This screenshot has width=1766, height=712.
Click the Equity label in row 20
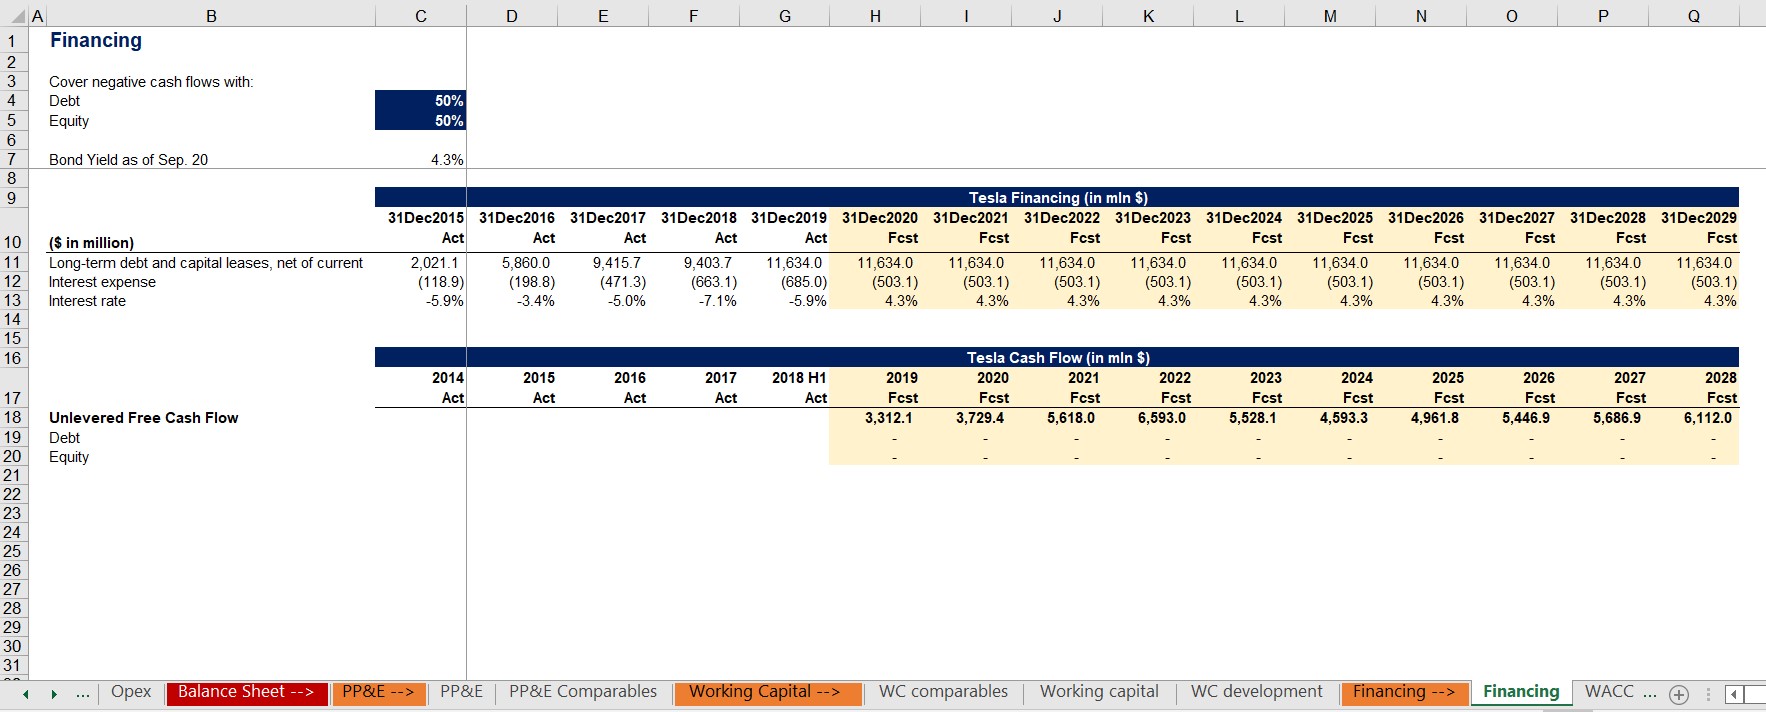coord(69,457)
